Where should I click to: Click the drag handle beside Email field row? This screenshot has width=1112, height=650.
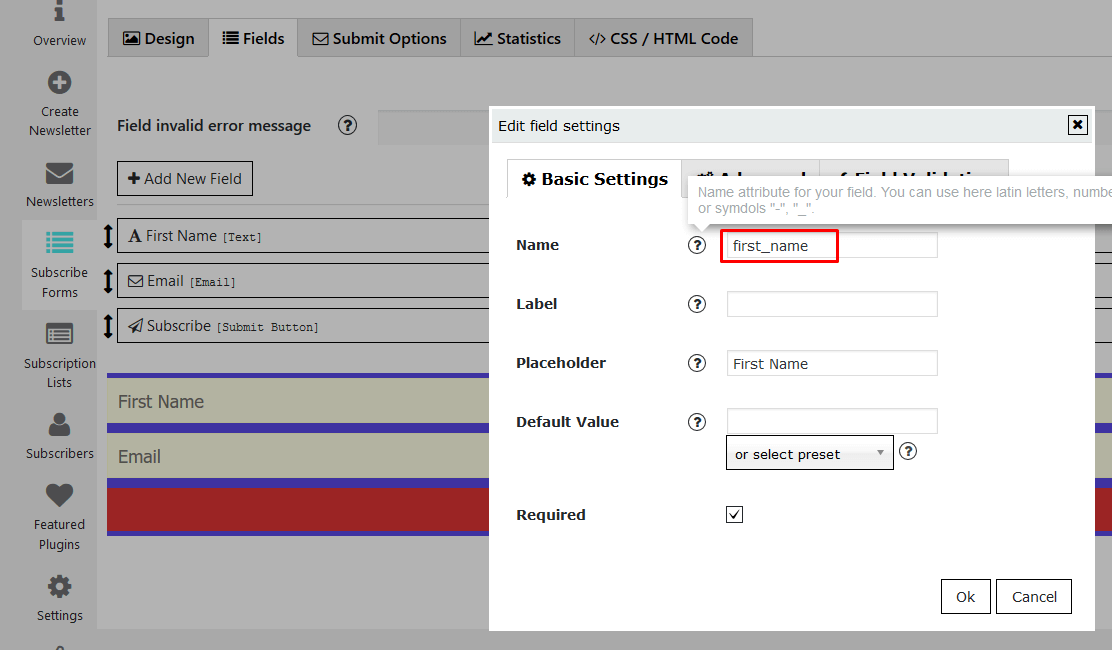109,281
